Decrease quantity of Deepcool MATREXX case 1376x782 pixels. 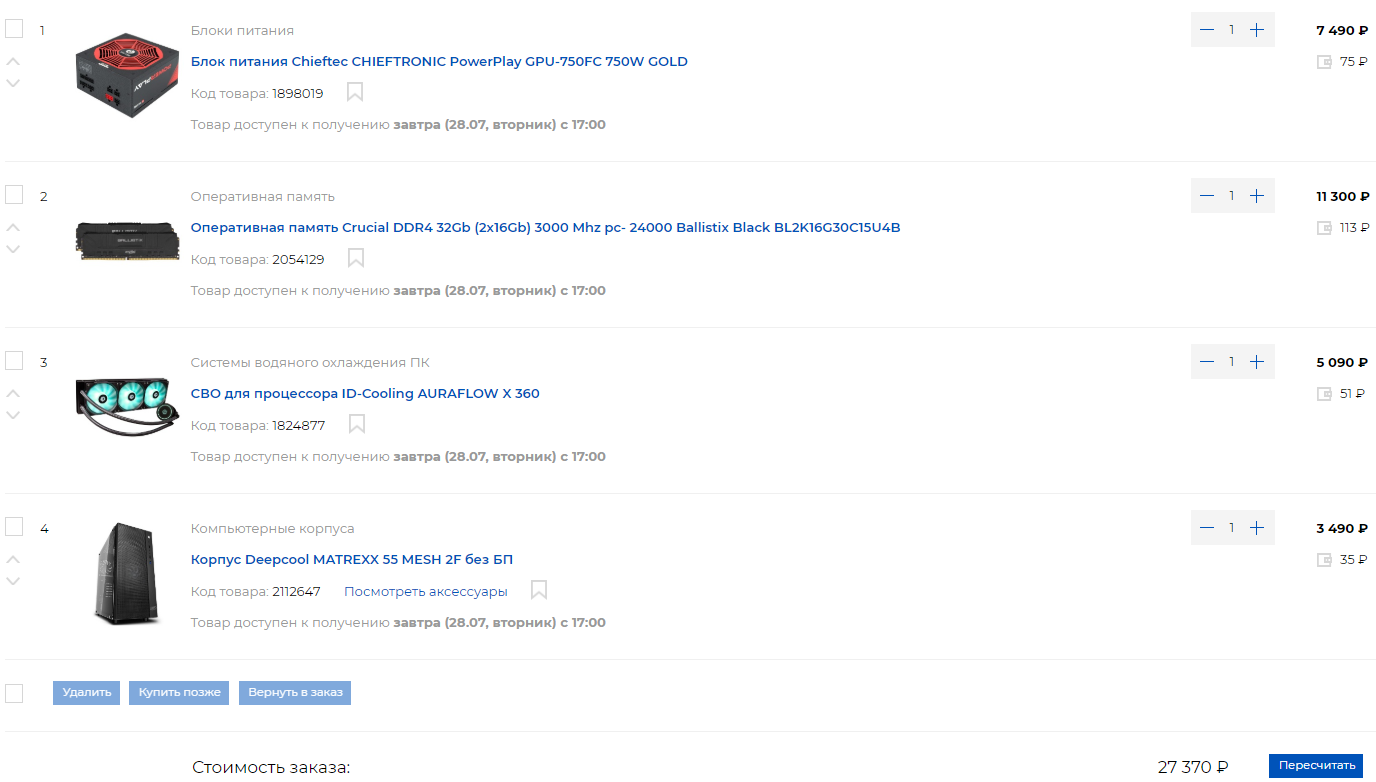1207,528
